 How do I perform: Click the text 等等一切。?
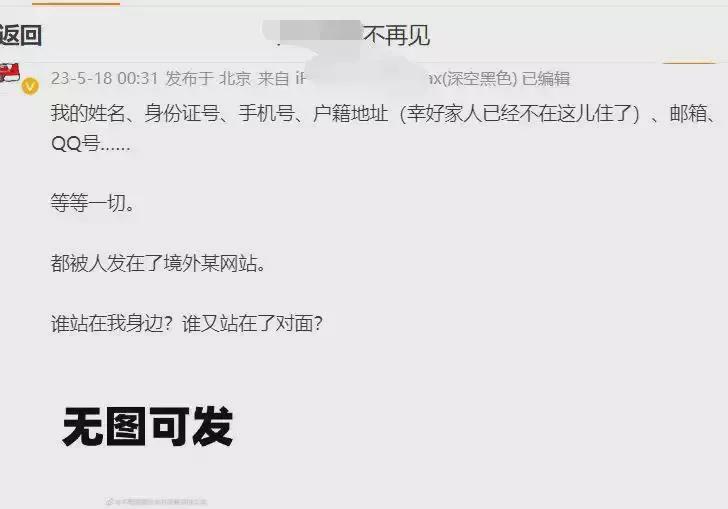coord(93,203)
